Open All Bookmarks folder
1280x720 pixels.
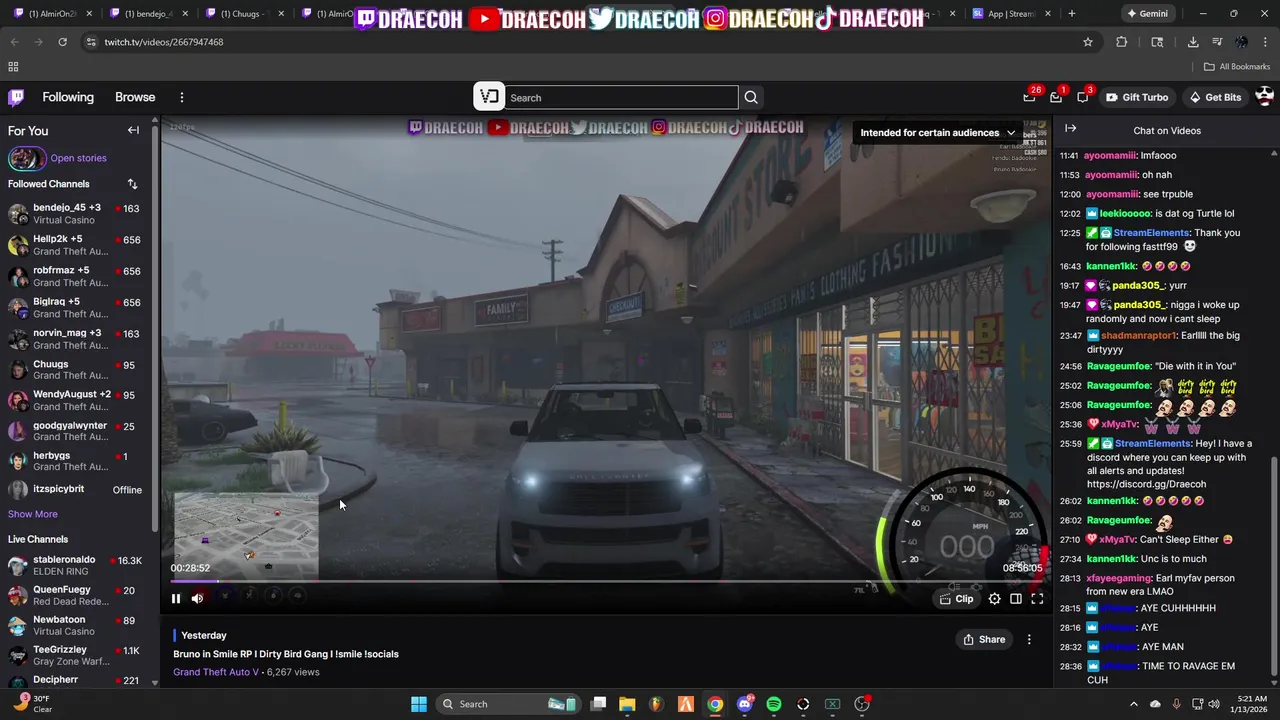pos(1237,67)
